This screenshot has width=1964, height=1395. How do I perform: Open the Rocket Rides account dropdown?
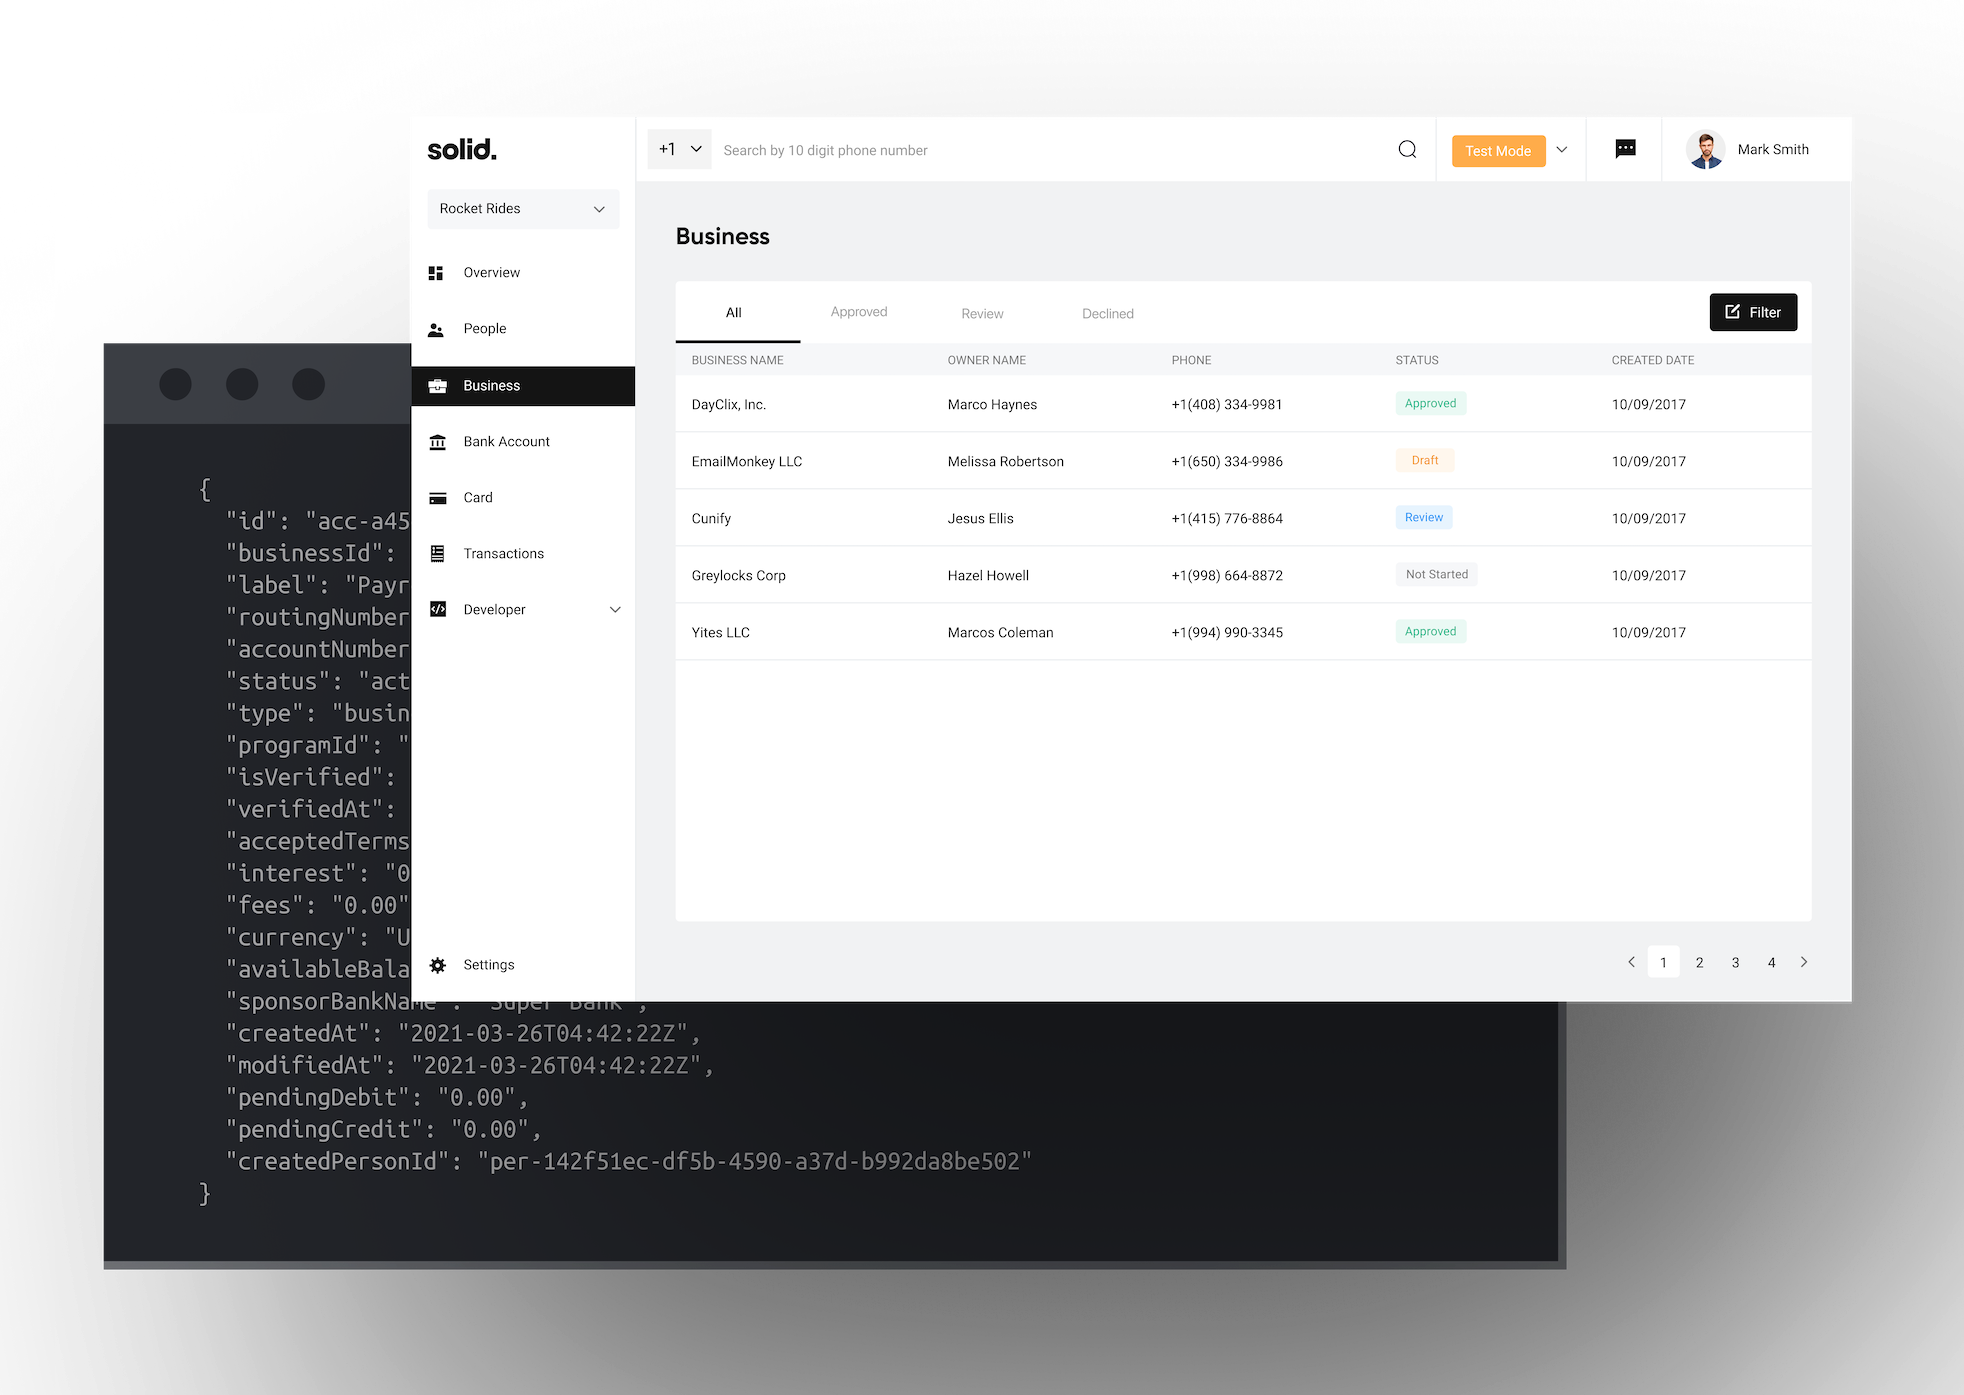tap(523, 209)
